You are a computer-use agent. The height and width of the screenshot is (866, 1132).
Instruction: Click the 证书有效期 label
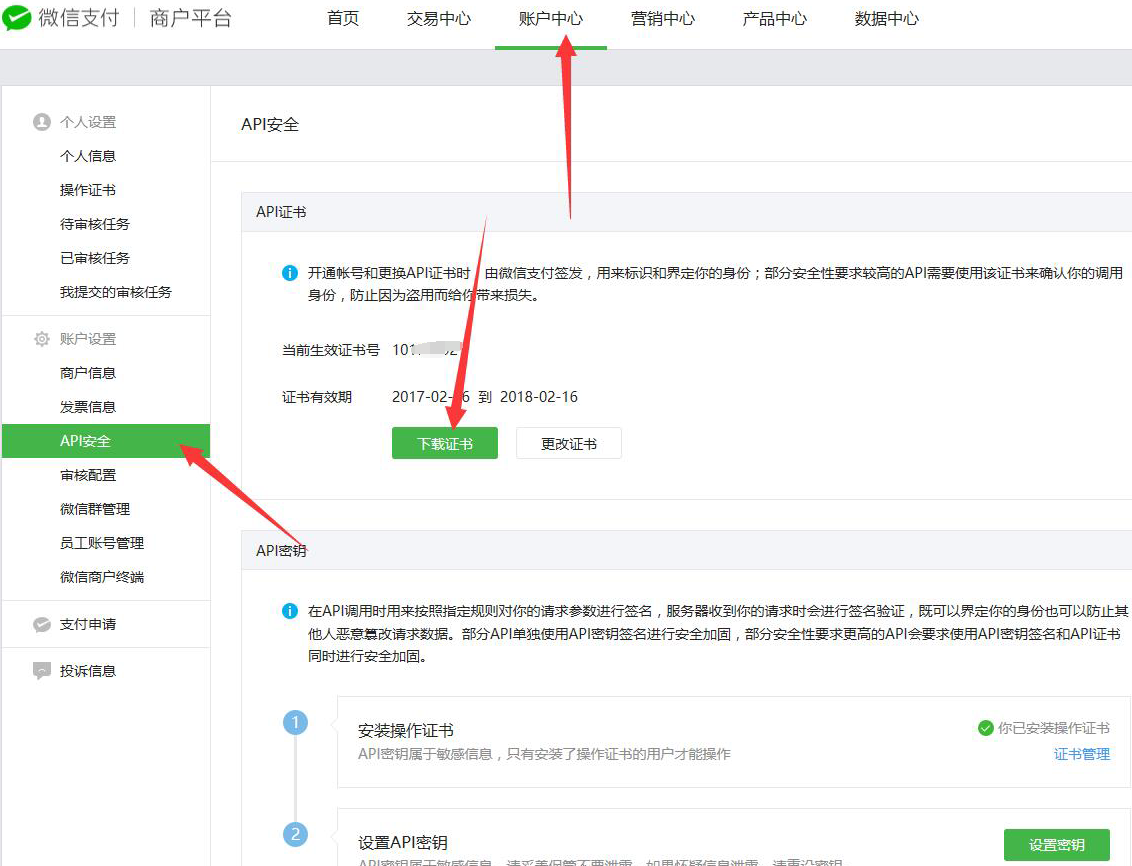click(317, 397)
